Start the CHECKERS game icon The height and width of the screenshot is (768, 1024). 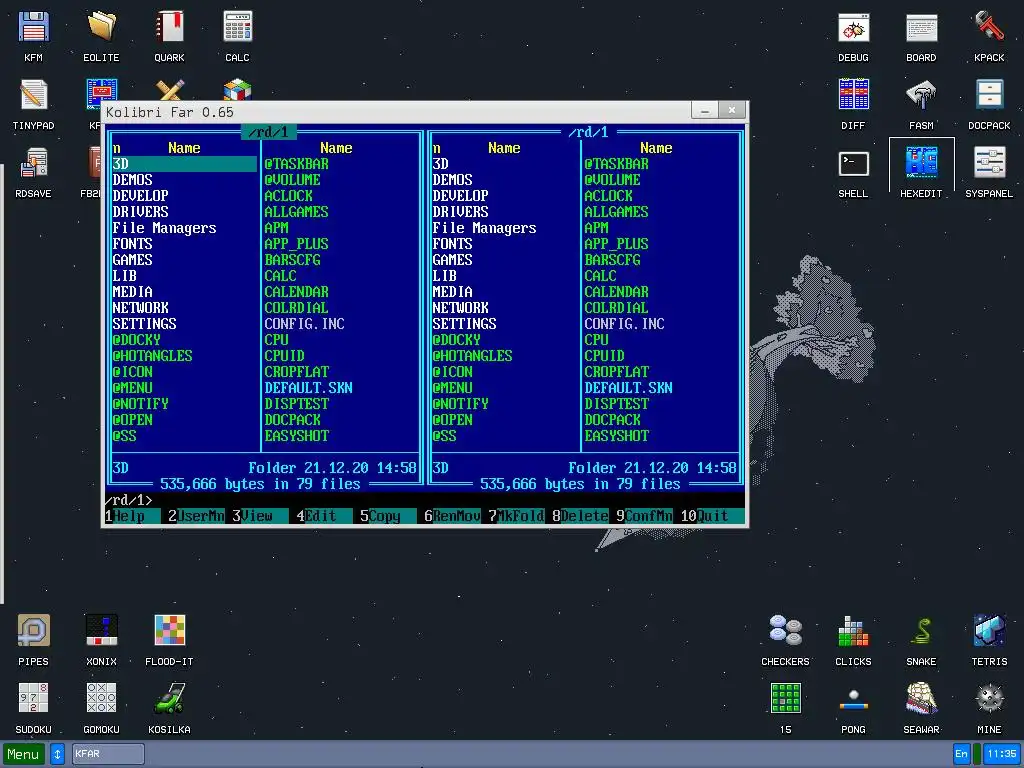786,640
